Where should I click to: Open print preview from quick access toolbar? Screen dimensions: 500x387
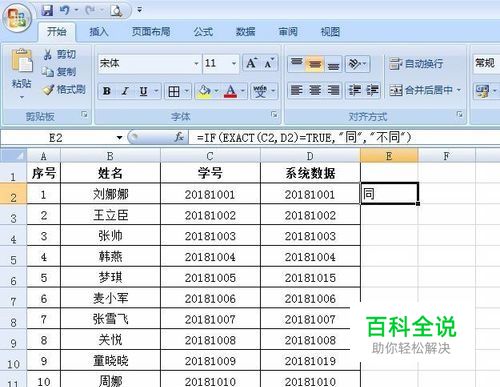pos(116,11)
